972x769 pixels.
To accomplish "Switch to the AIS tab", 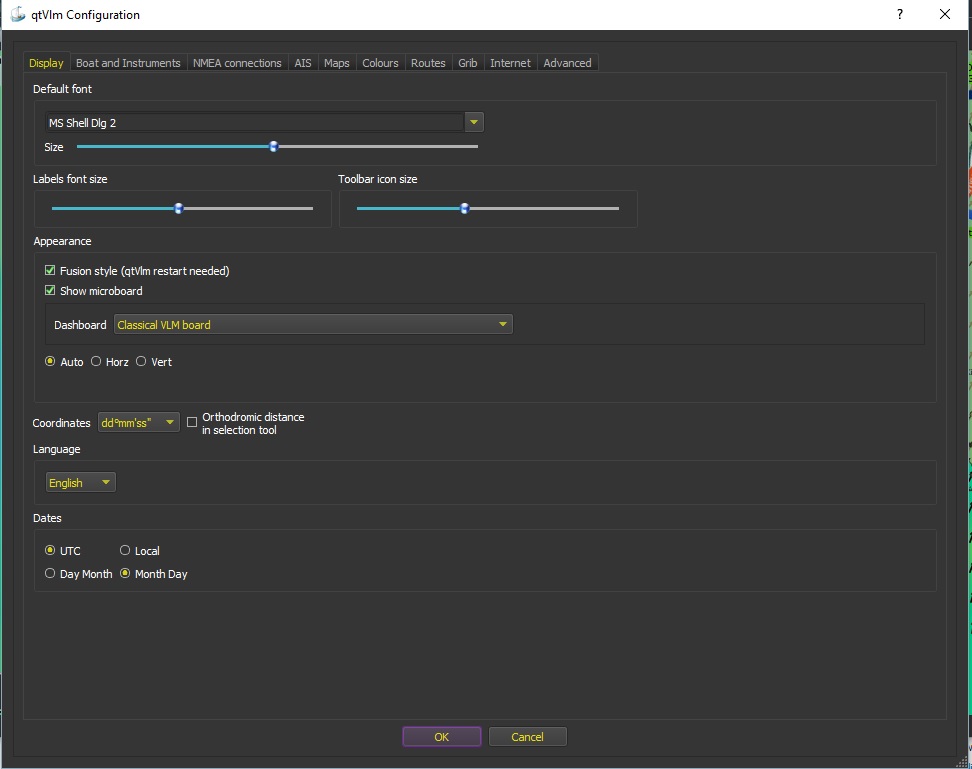I will pos(303,63).
